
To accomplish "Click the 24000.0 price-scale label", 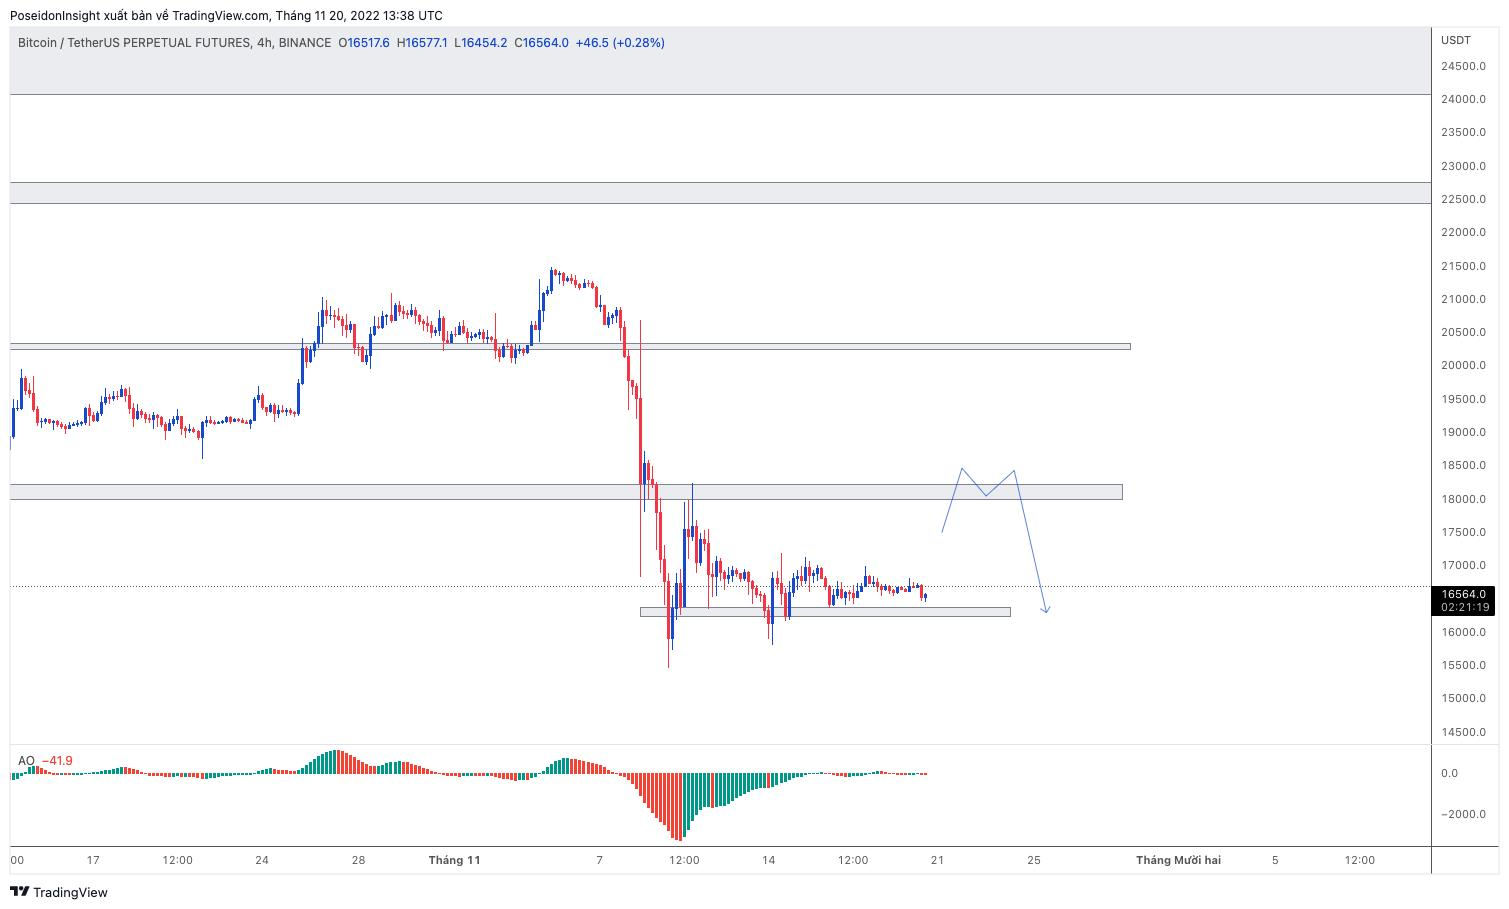I will click(1462, 99).
